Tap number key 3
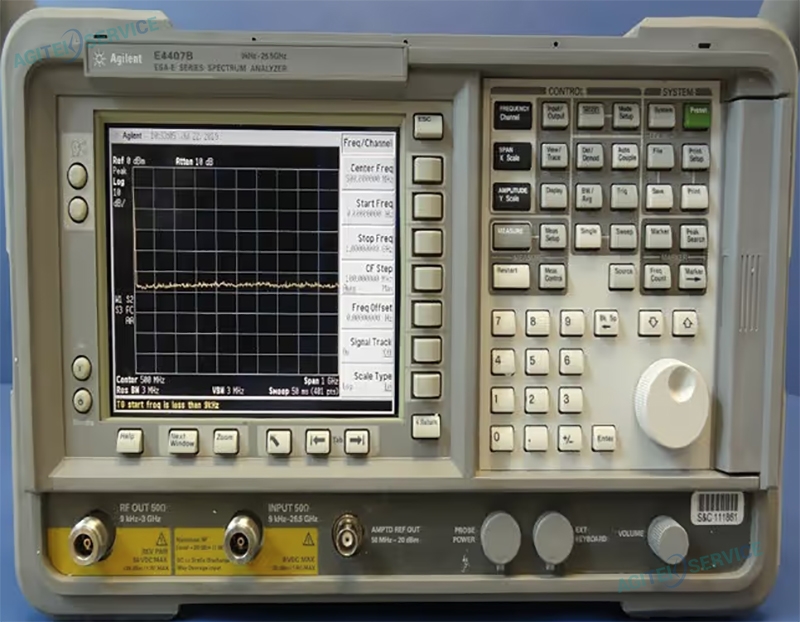 (570, 400)
